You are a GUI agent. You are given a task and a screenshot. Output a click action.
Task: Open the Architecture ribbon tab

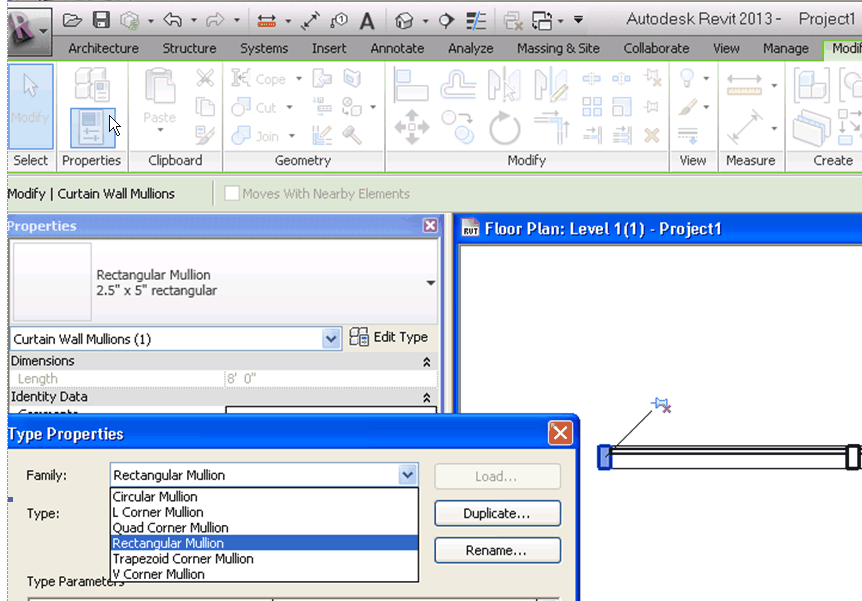click(103, 48)
